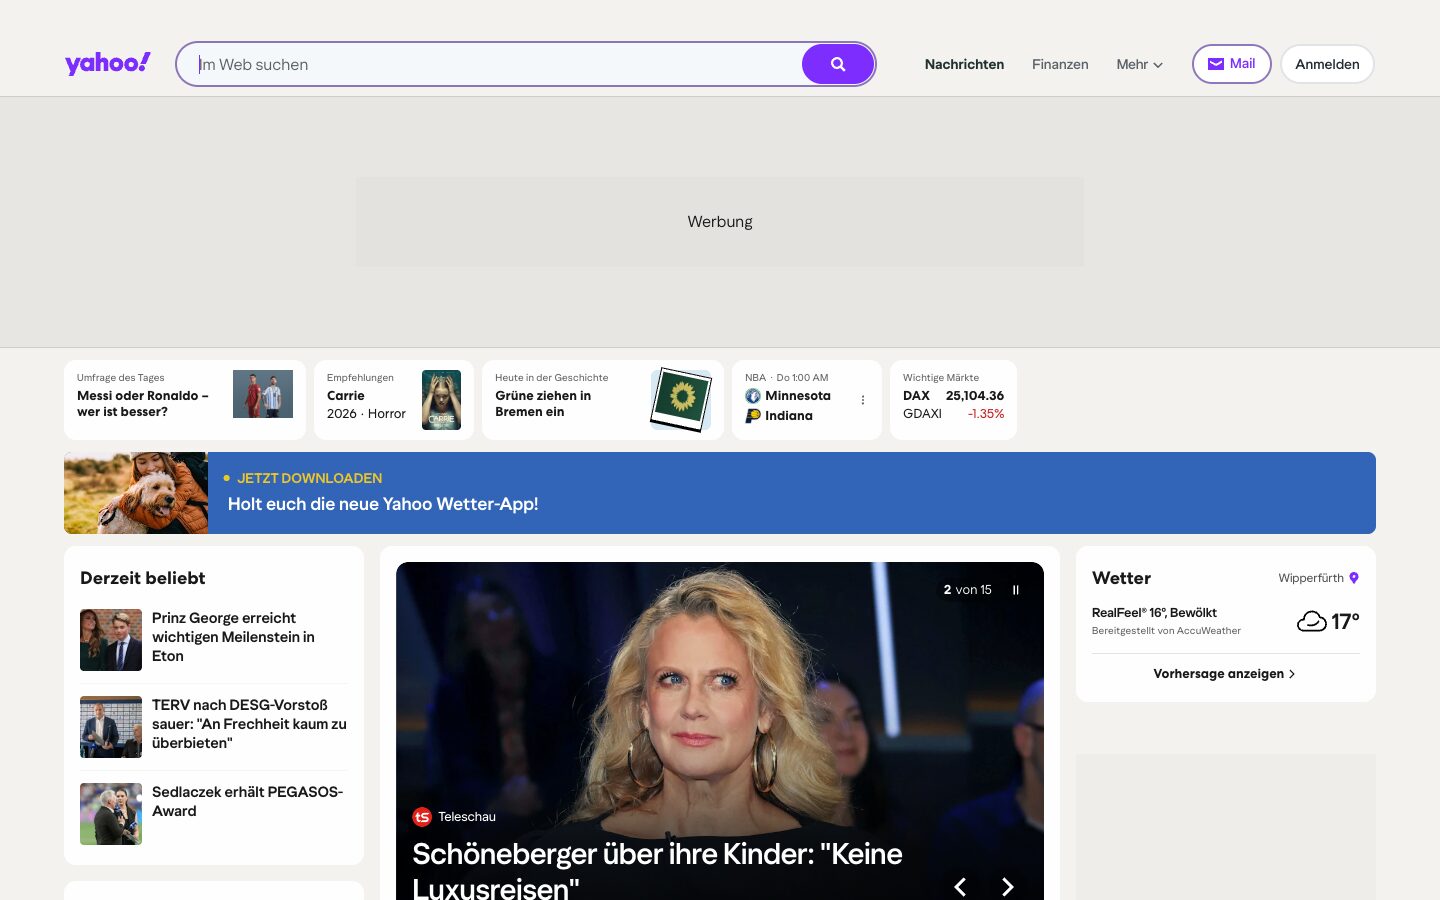Click the TERV article thumbnail
This screenshot has width=1440, height=900.
pos(111,727)
